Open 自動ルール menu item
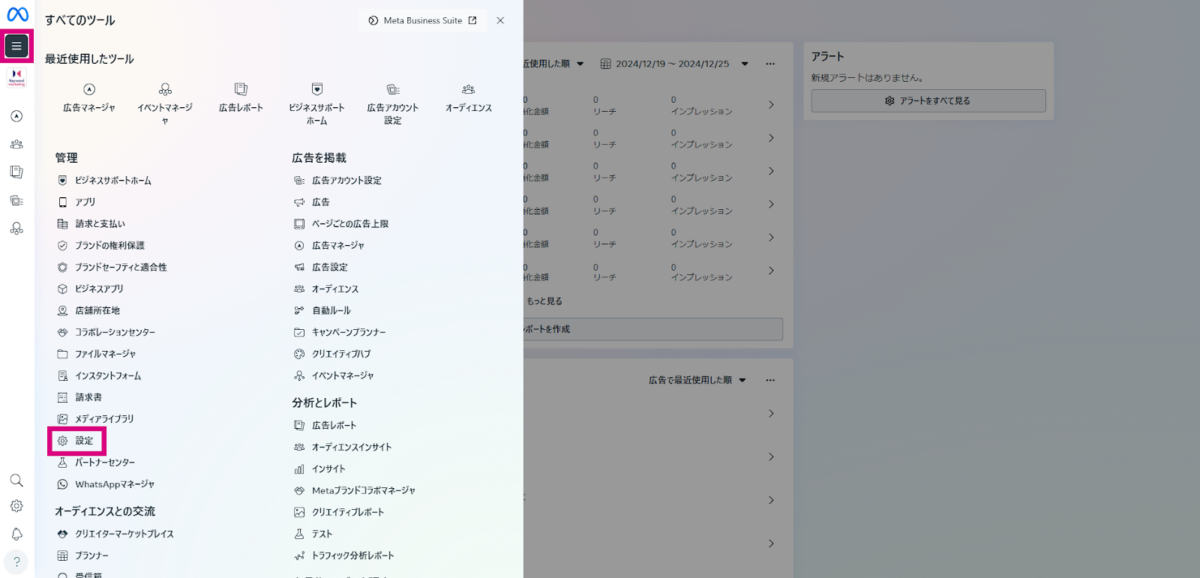Viewport: 1200px width, 578px height. tap(322, 311)
